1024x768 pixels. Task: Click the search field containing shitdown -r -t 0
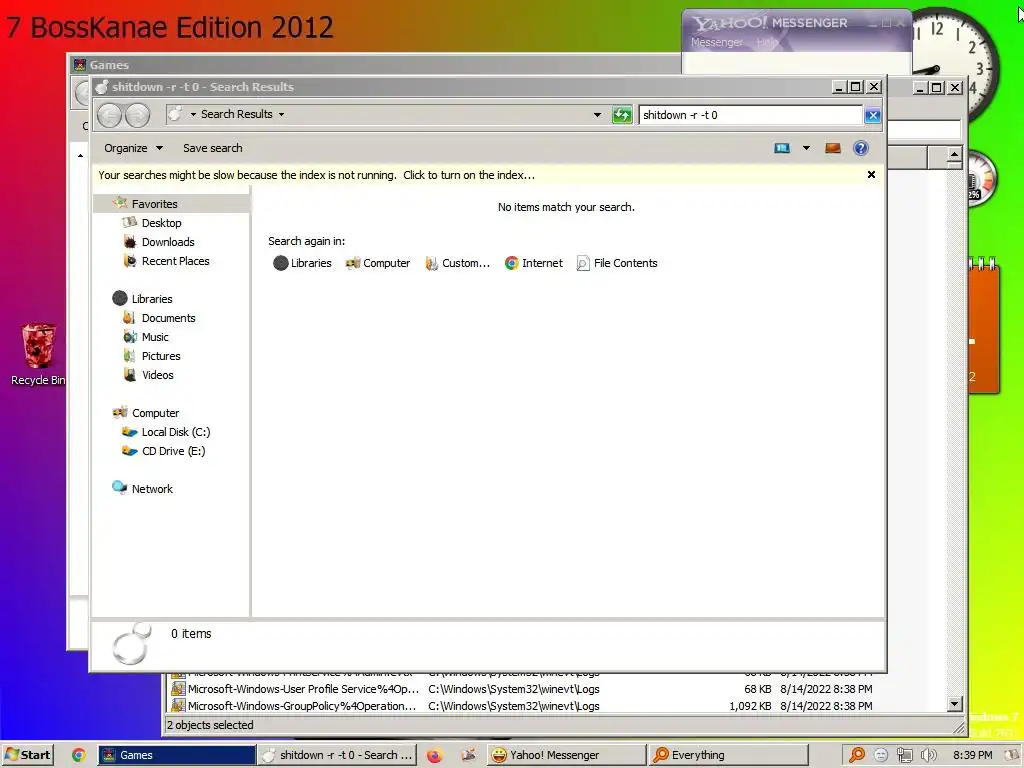pyautogui.click(x=750, y=115)
